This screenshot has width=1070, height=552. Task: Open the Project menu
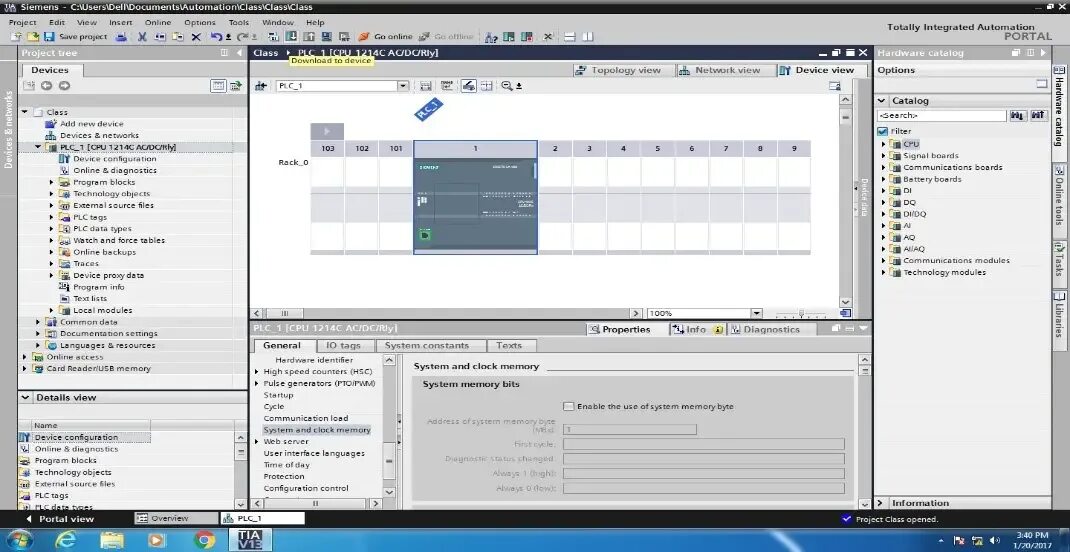(x=23, y=23)
